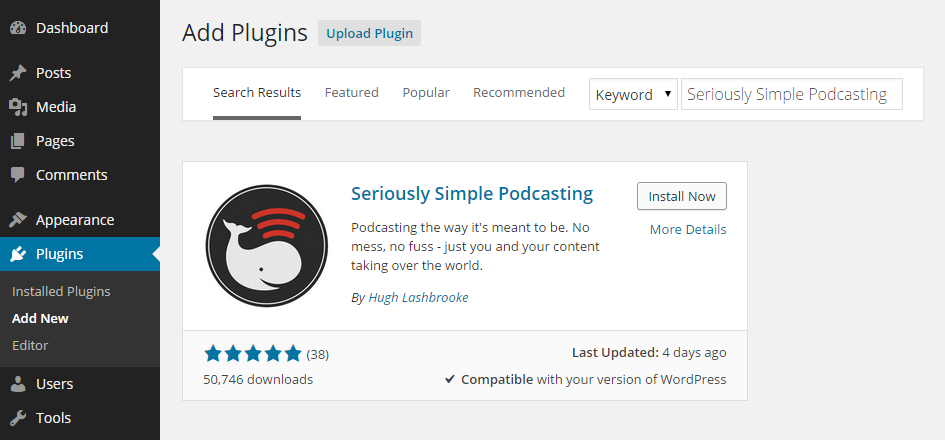Open More Details link for plugin
945x440 pixels.
pyautogui.click(x=688, y=230)
